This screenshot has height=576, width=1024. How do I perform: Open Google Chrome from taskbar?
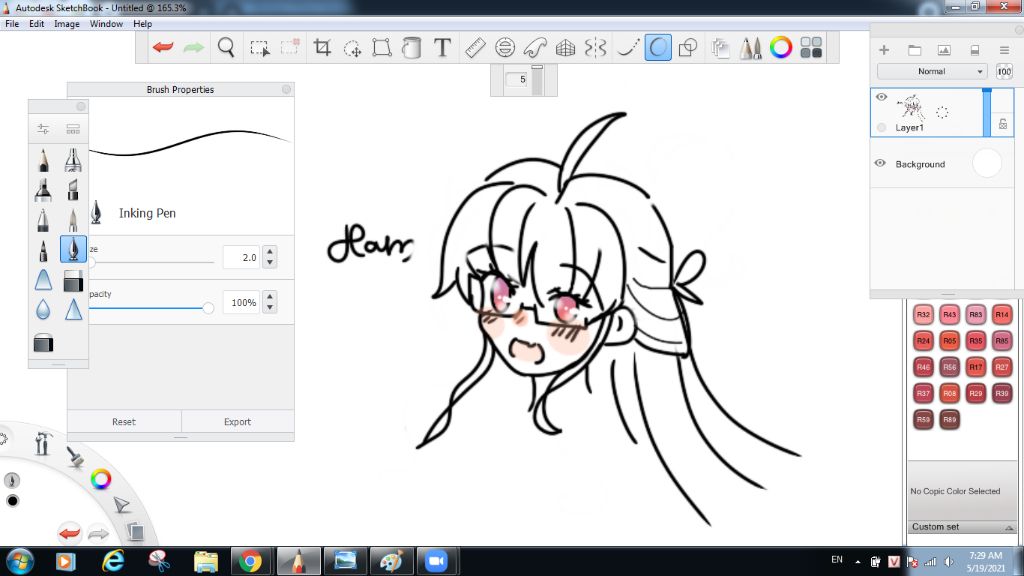click(250, 561)
